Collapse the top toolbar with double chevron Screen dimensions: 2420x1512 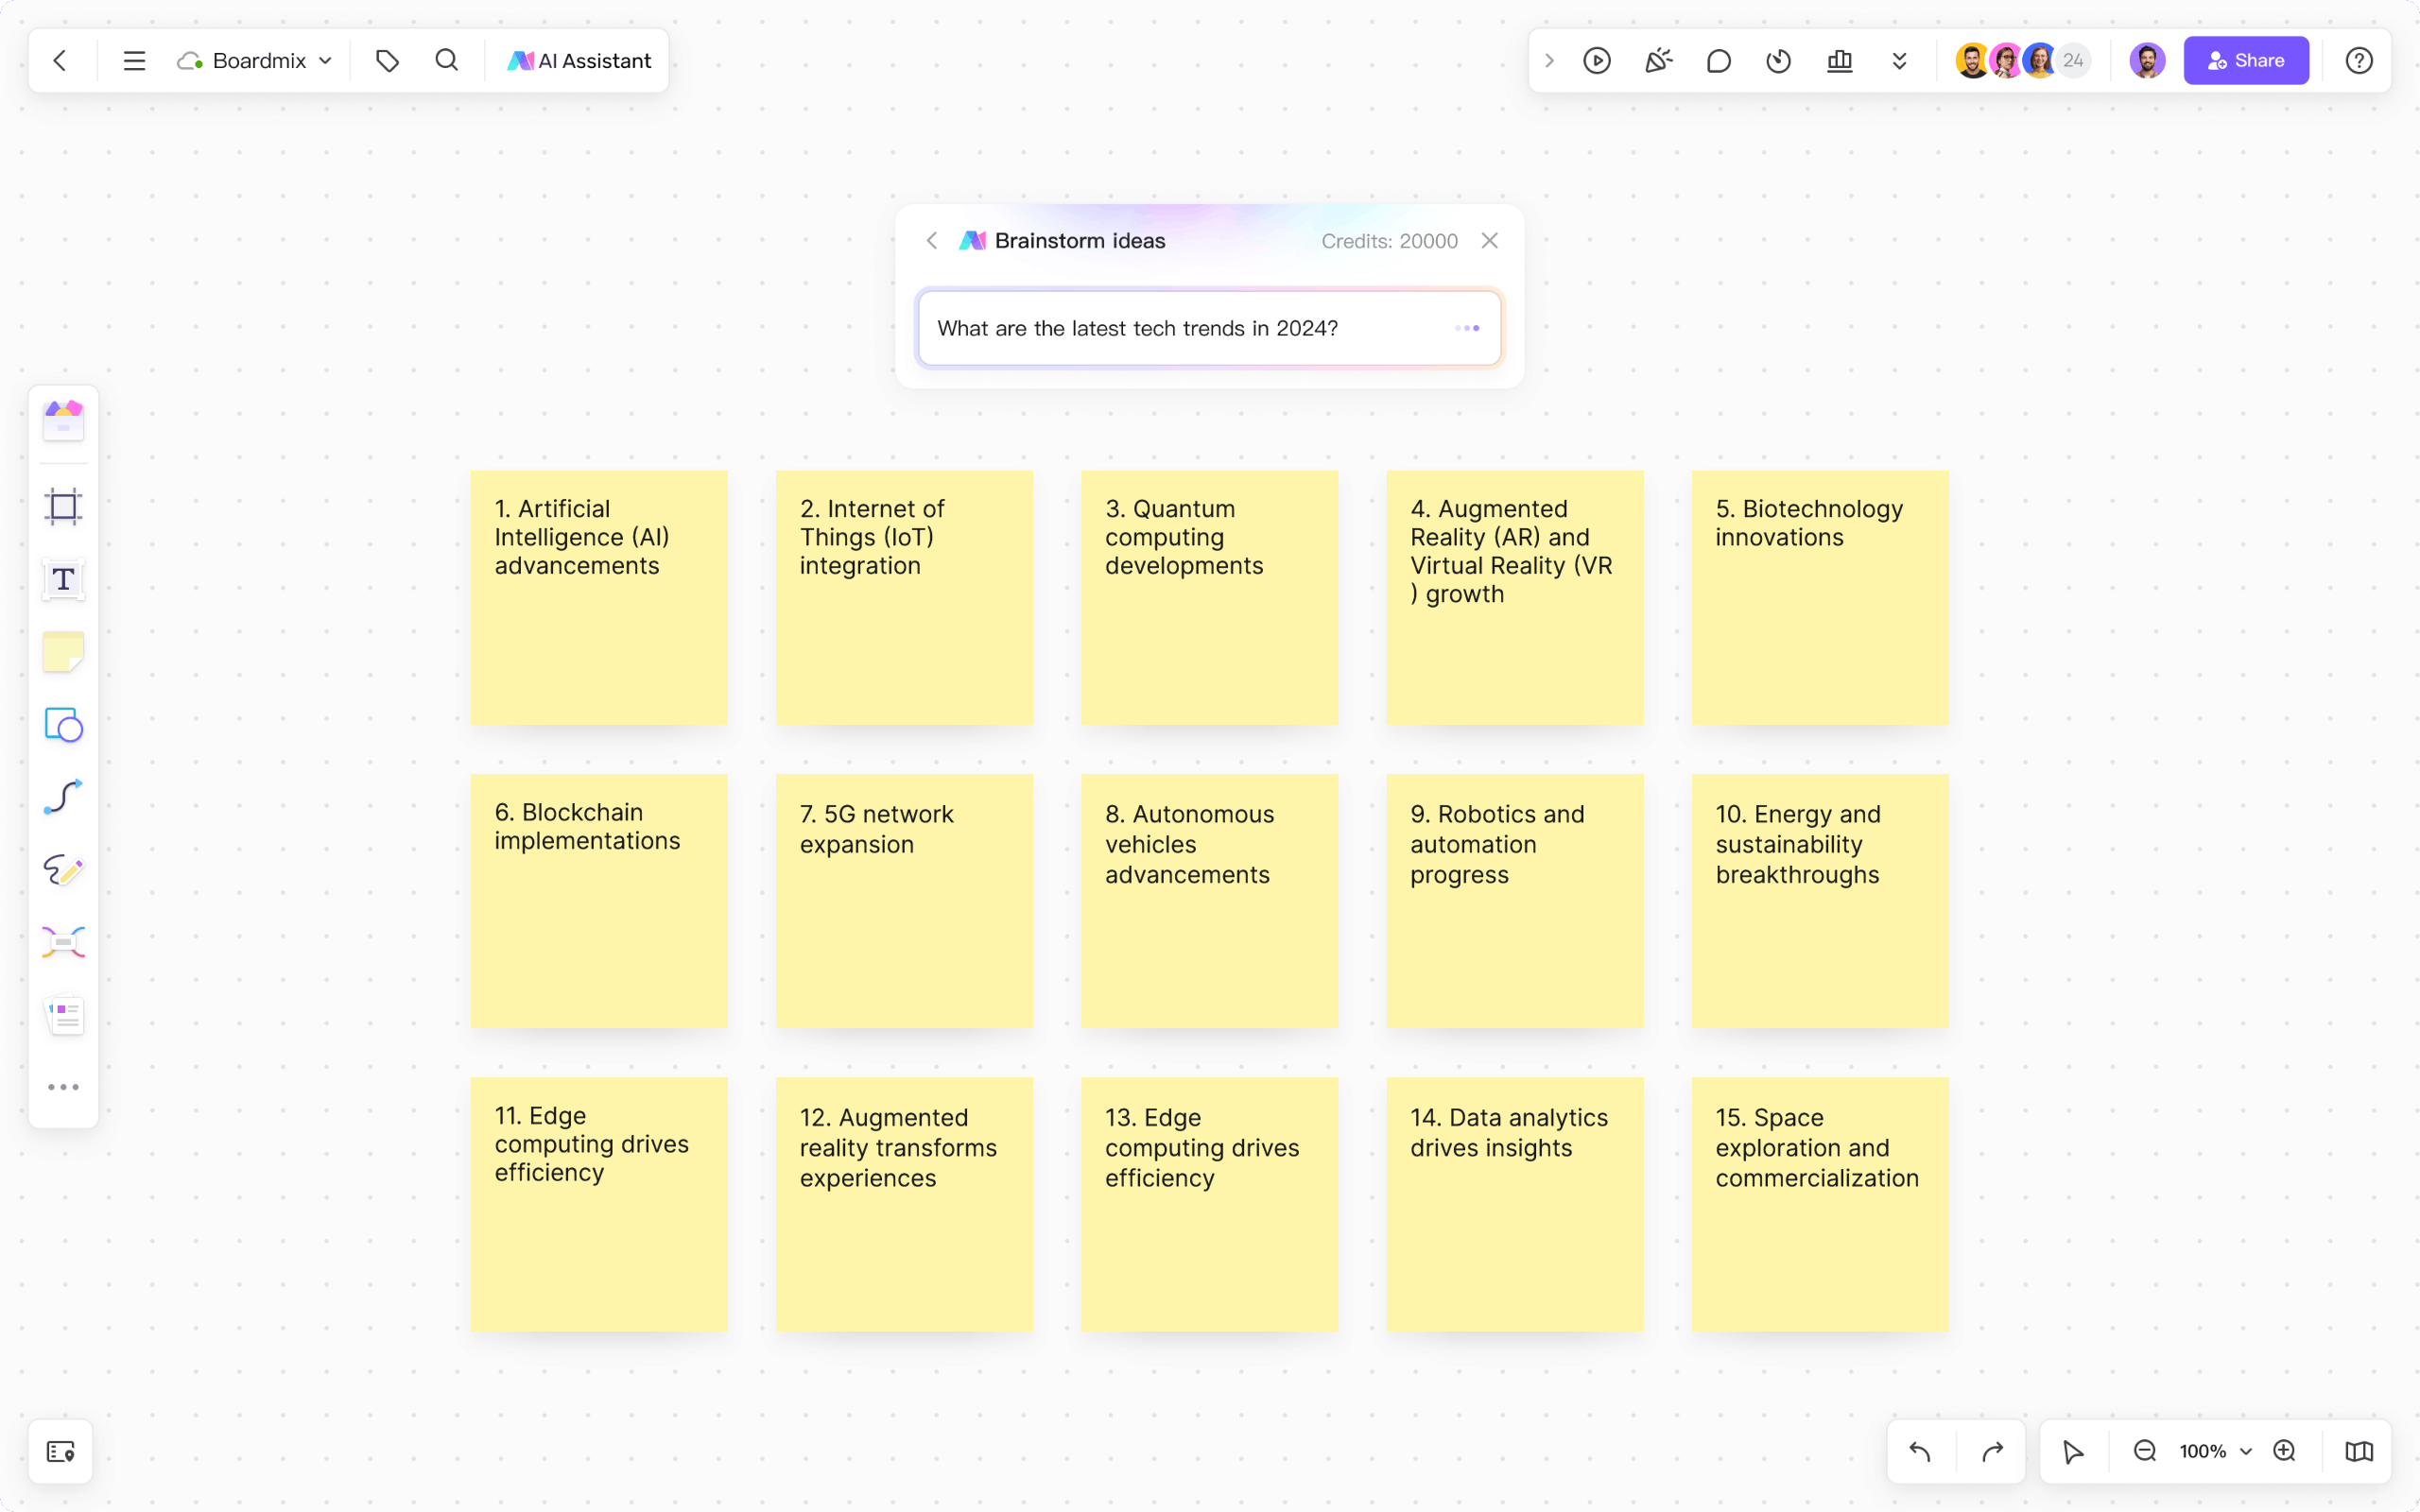1898,60
